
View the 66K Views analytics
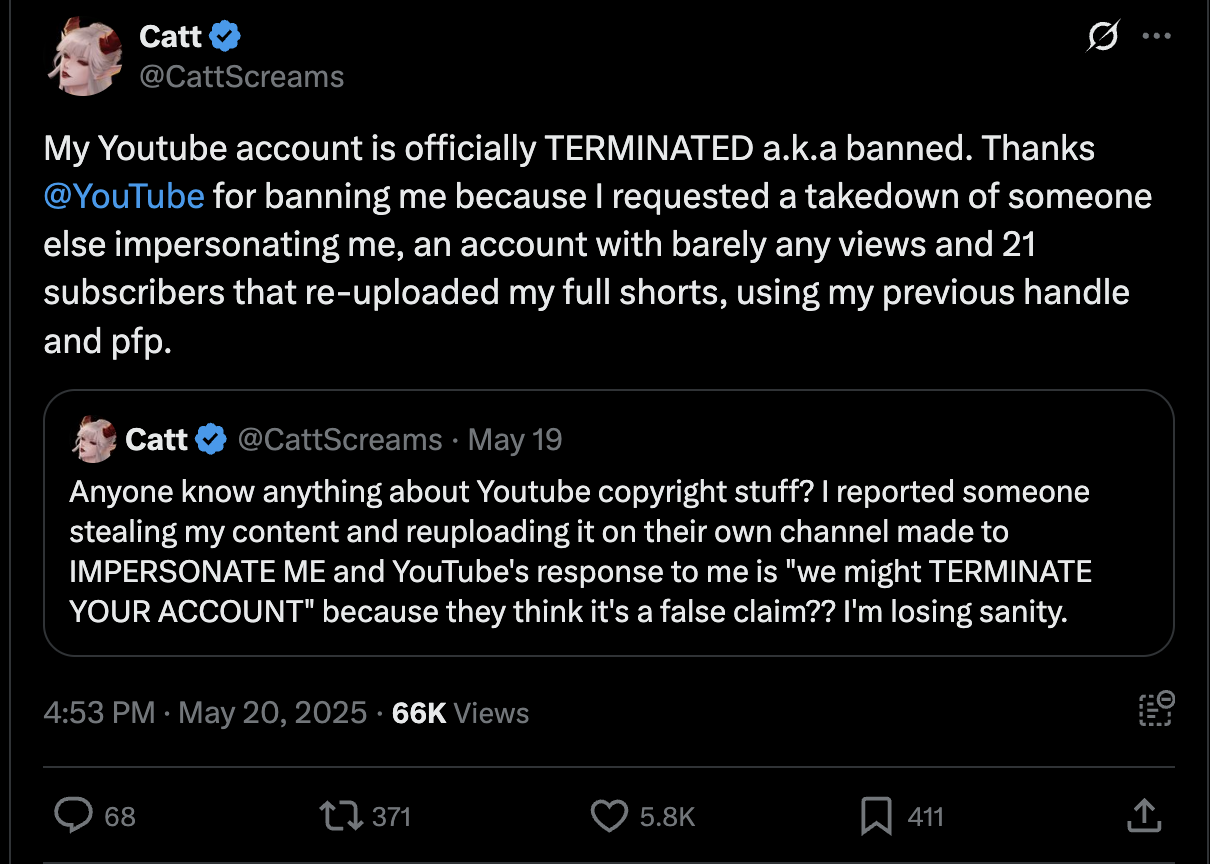(461, 713)
